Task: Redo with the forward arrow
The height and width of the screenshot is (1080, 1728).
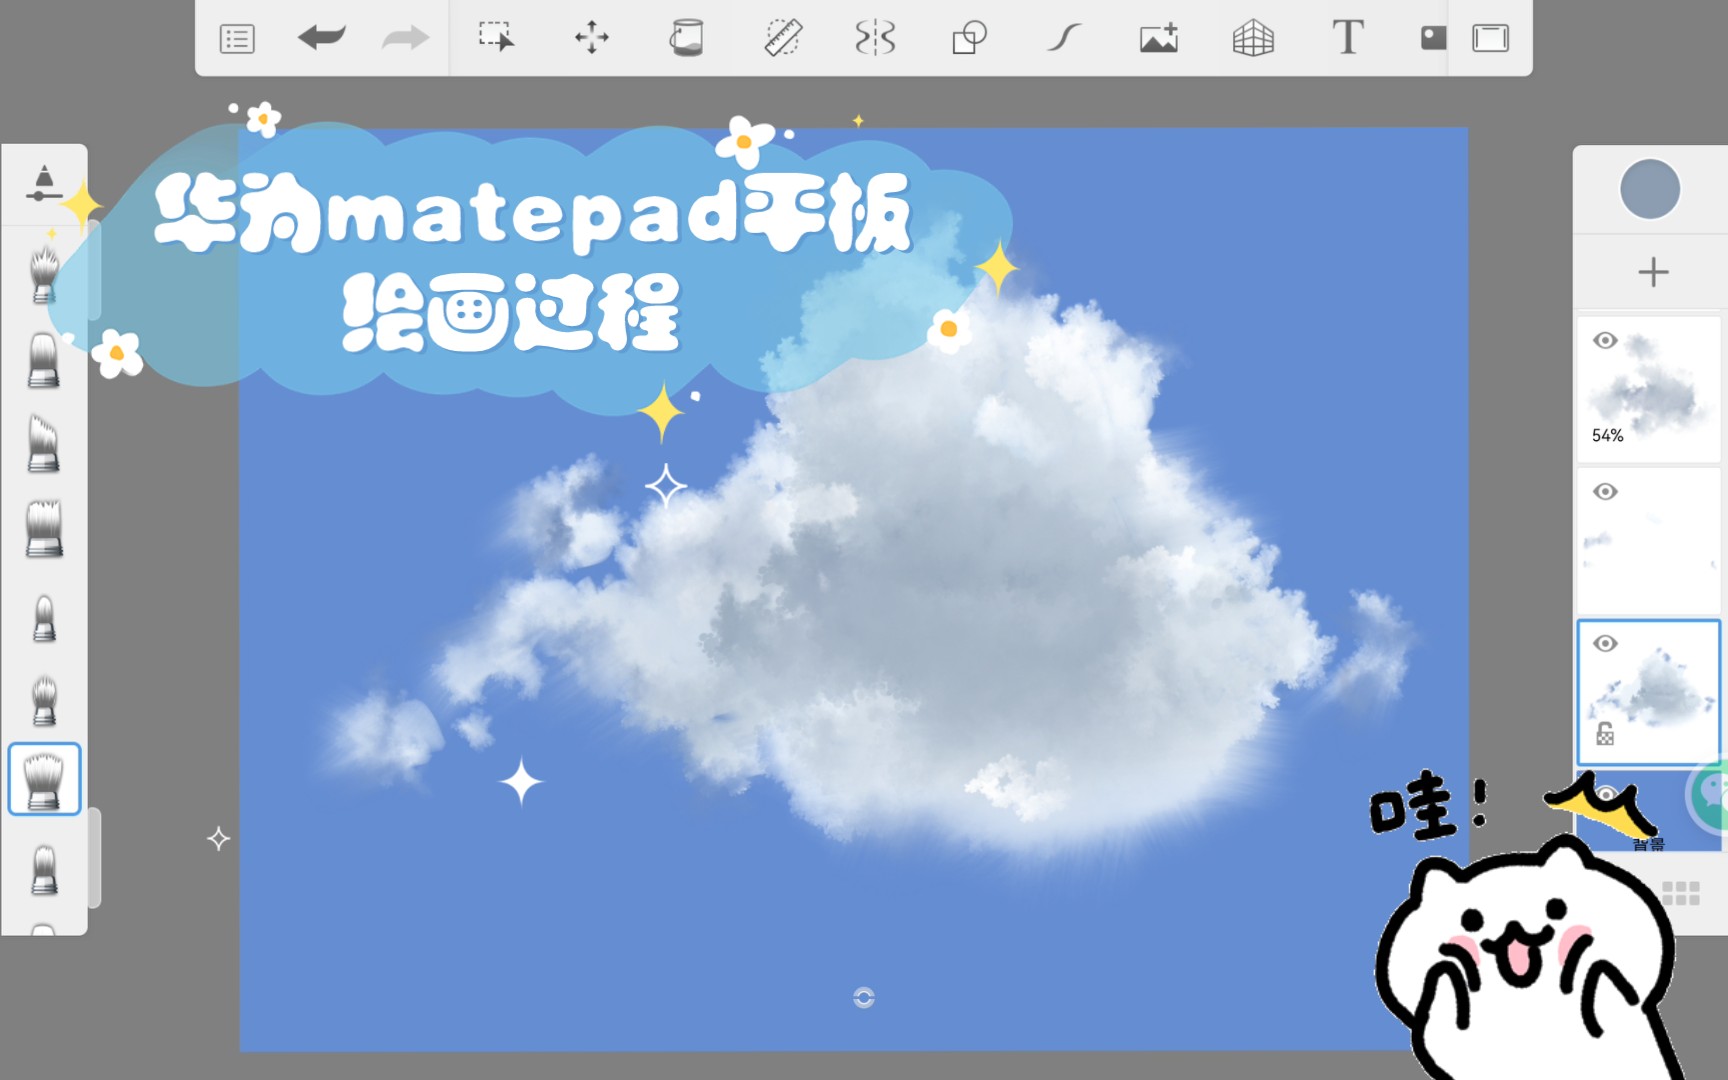Action: pos(405,38)
